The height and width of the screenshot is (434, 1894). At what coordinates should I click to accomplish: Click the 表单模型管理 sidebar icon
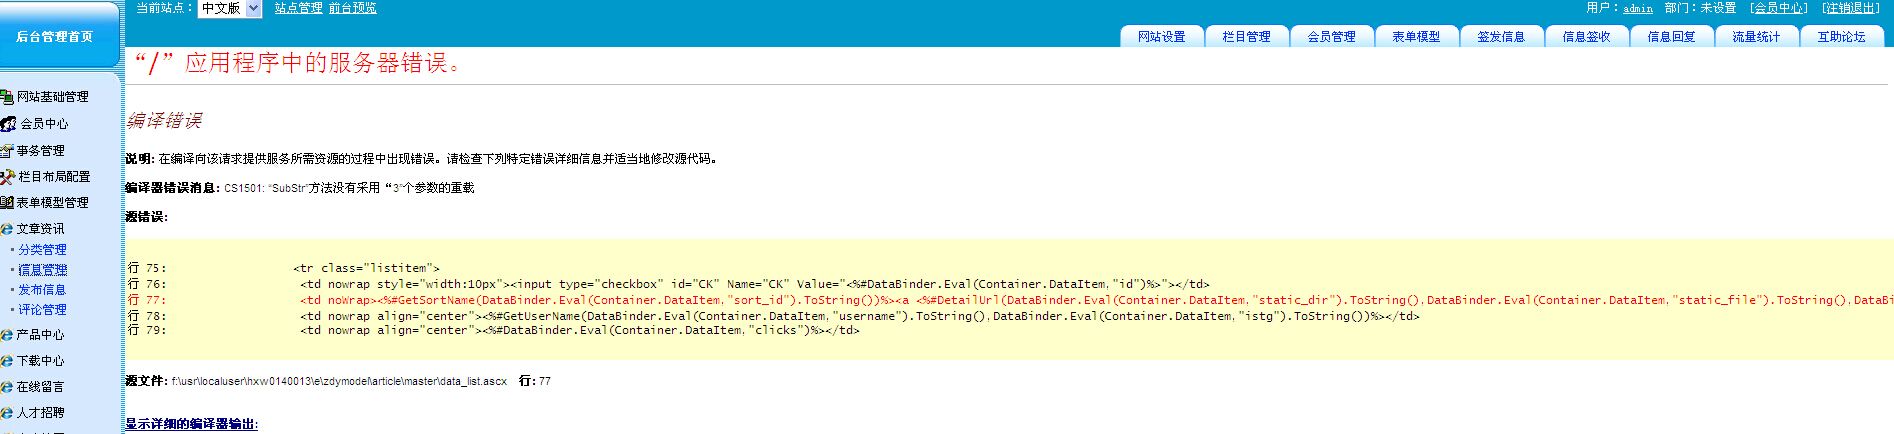pyautogui.click(x=7, y=203)
